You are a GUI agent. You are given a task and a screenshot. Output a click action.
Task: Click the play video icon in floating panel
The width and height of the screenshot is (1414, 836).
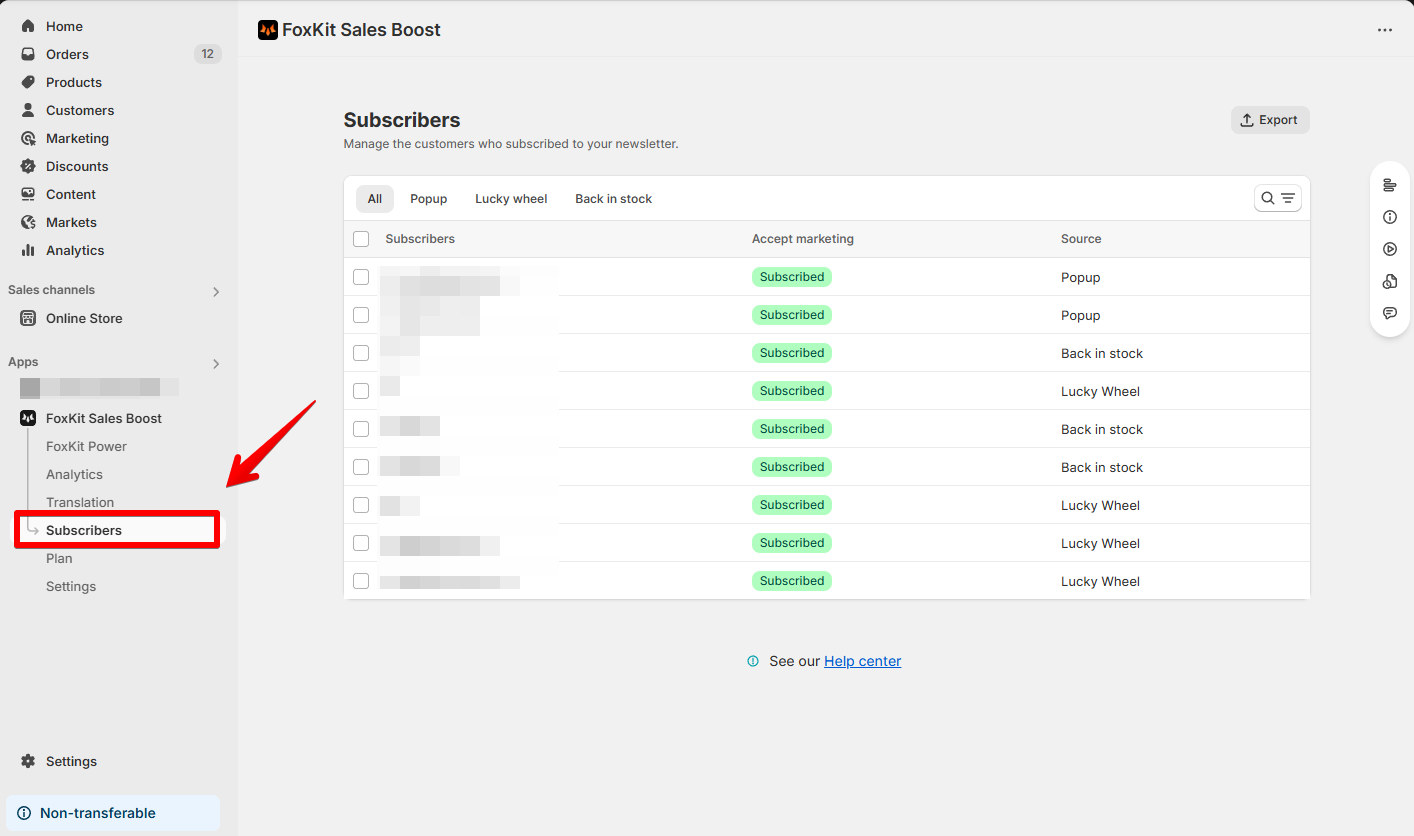click(1389, 249)
